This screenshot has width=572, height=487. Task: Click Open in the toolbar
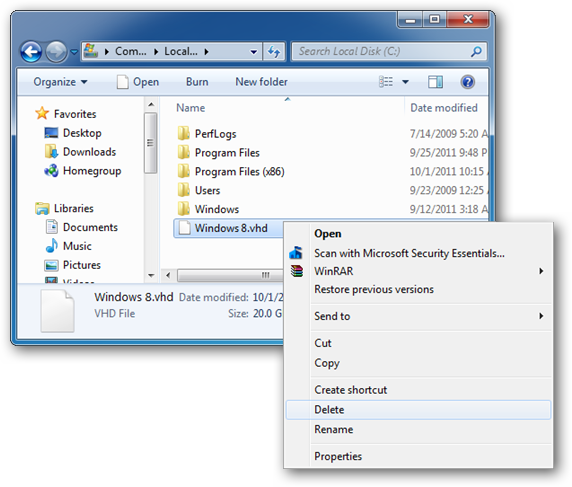tap(138, 82)
